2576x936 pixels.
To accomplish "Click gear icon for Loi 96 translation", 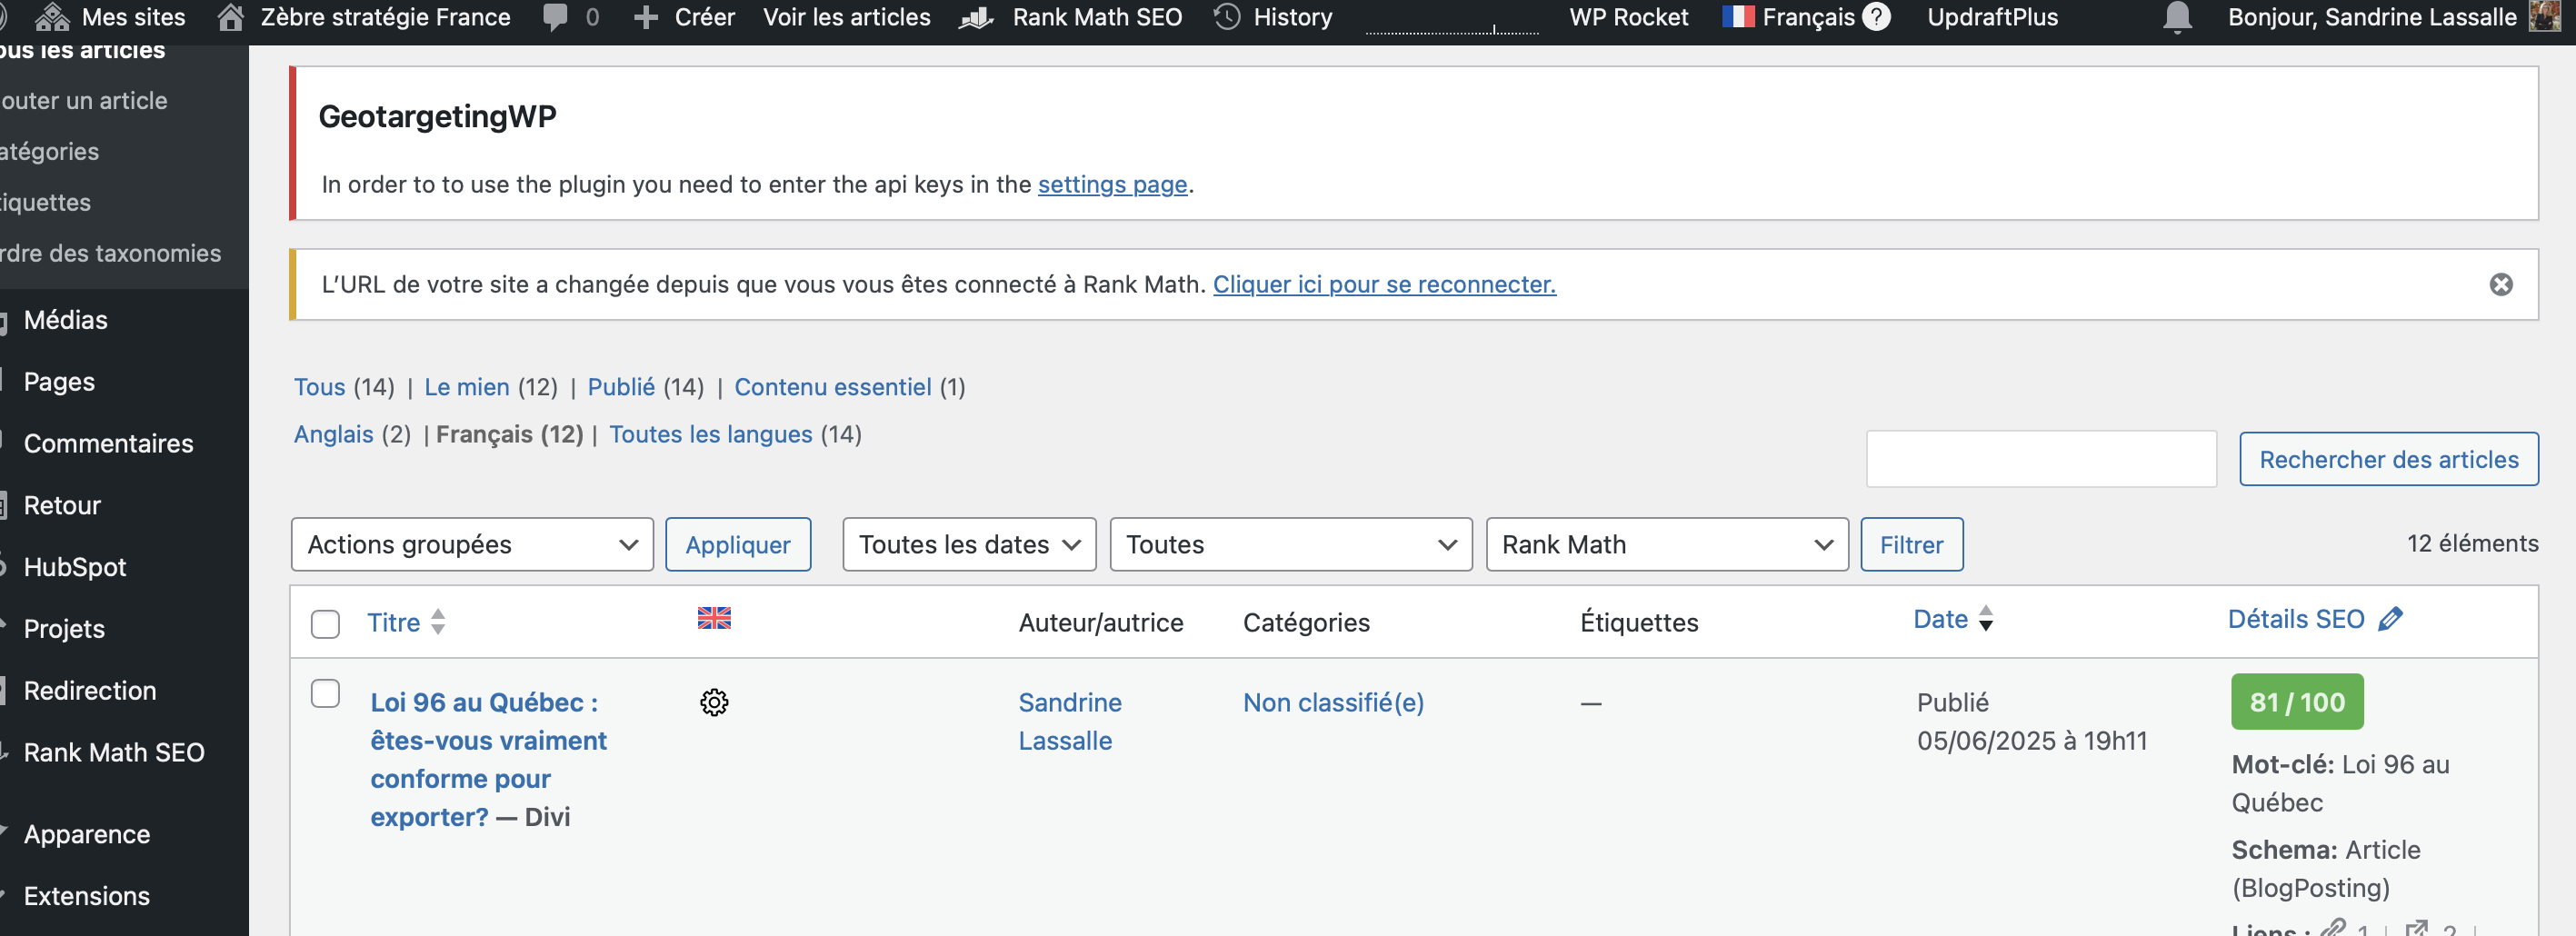I will coord(714,703).
